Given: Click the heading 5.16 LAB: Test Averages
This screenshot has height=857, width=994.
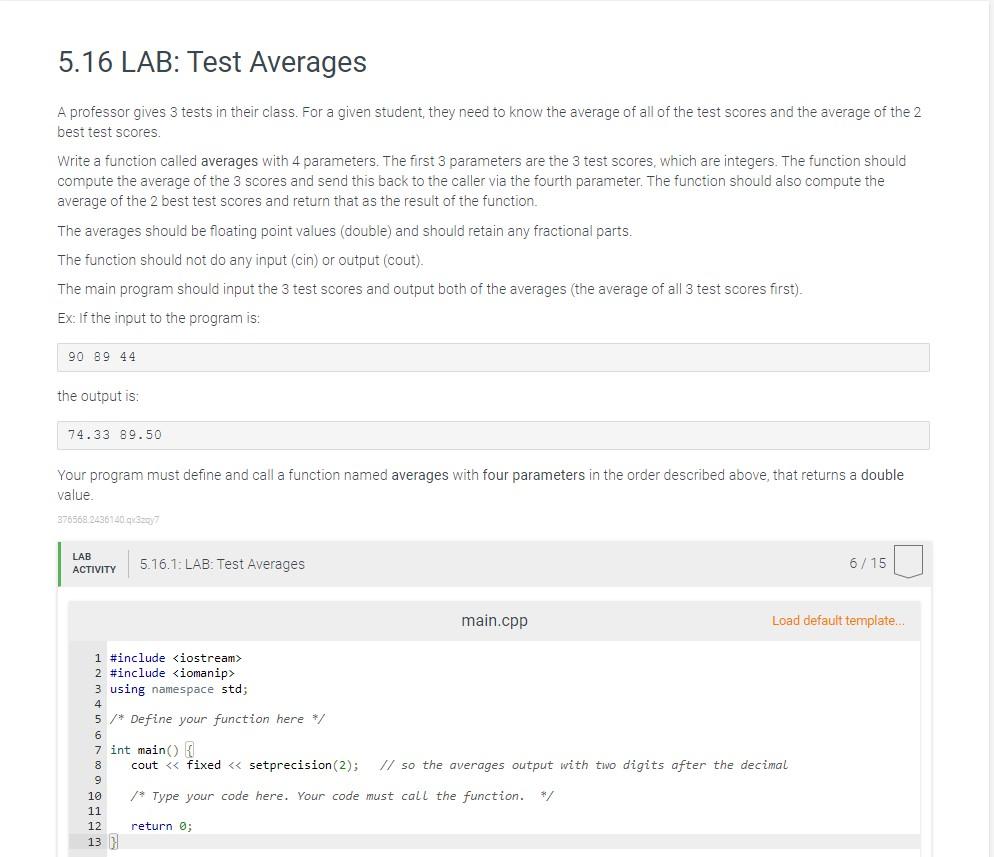Looking at the screenshot, I should [x=211, y=62].
